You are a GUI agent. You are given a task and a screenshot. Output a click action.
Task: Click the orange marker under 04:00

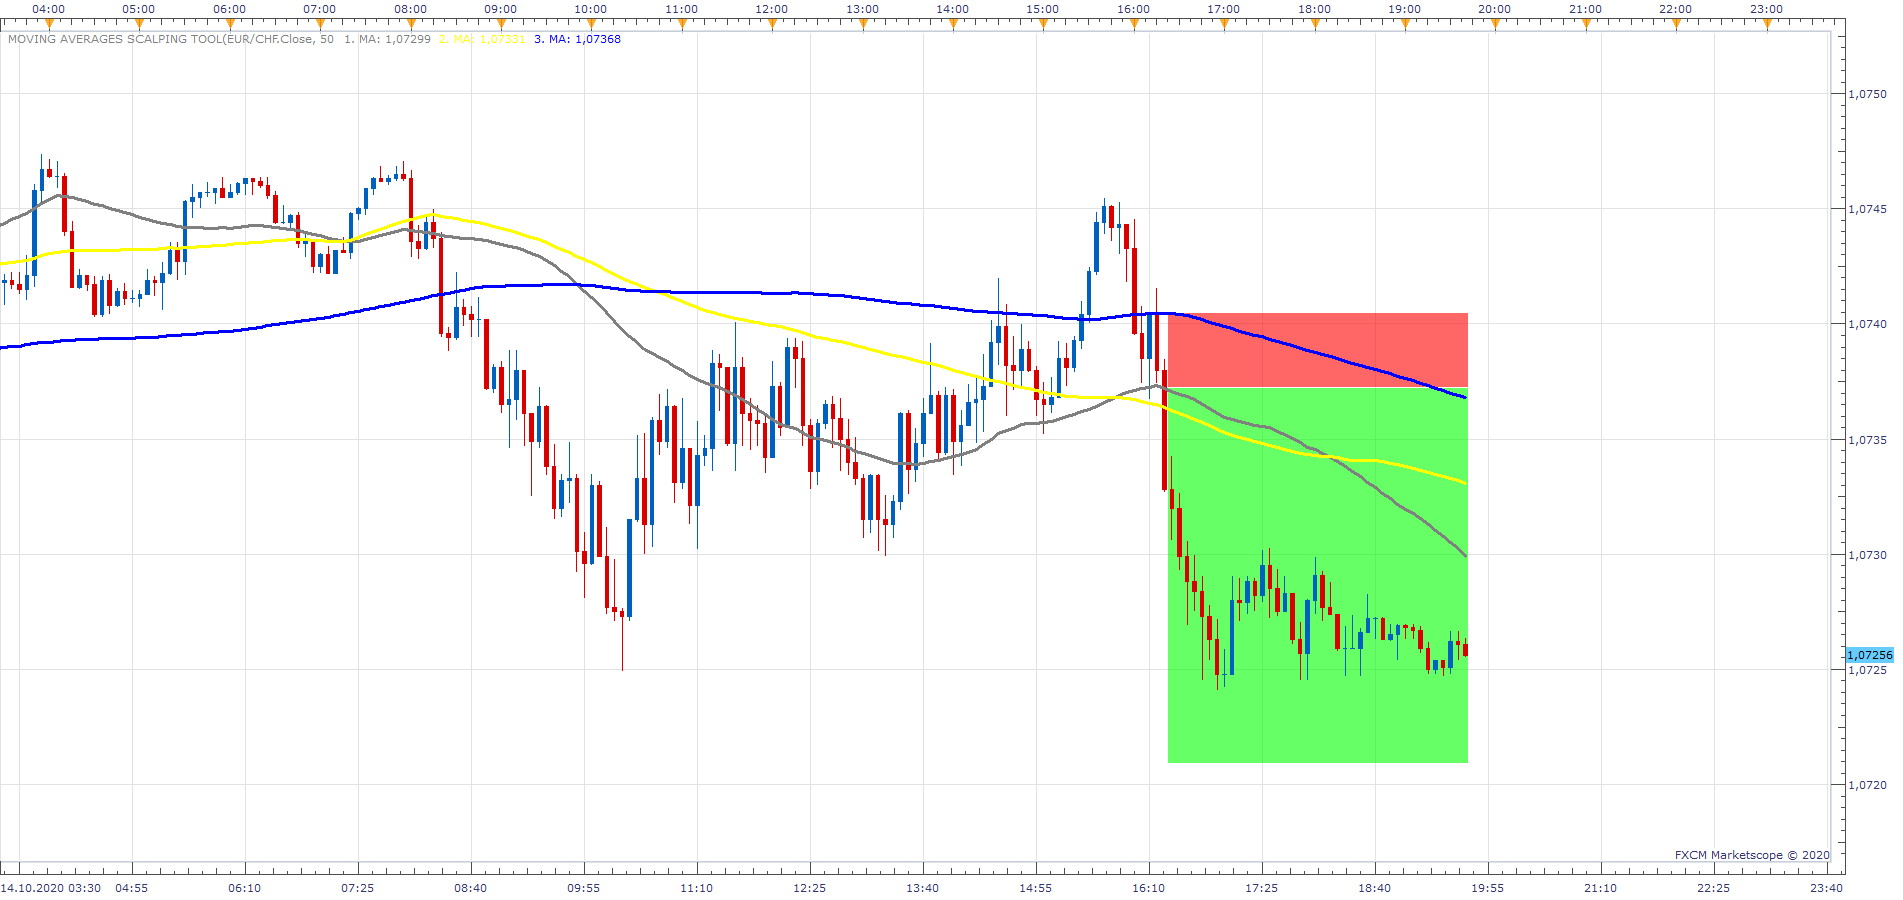tap(49, 24)
